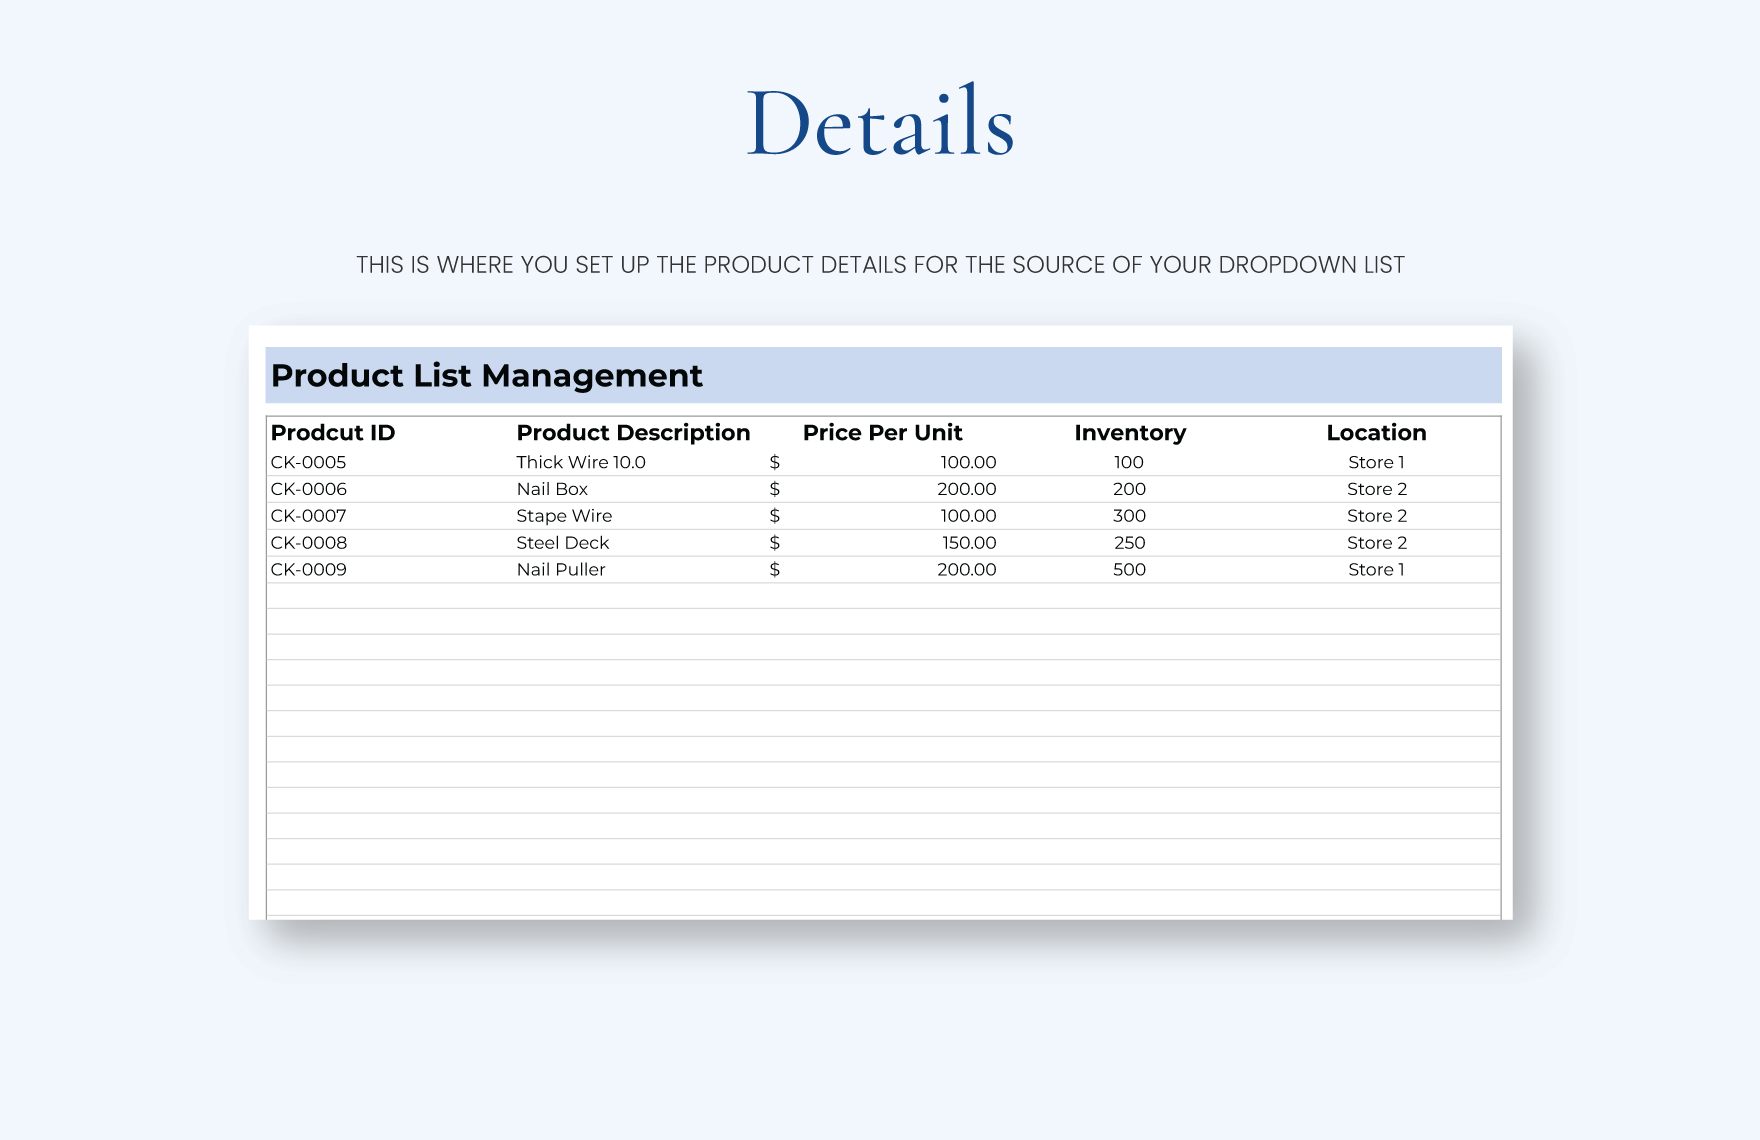Click Store 2 location of Steel Deck

[x=1376, y=542]
